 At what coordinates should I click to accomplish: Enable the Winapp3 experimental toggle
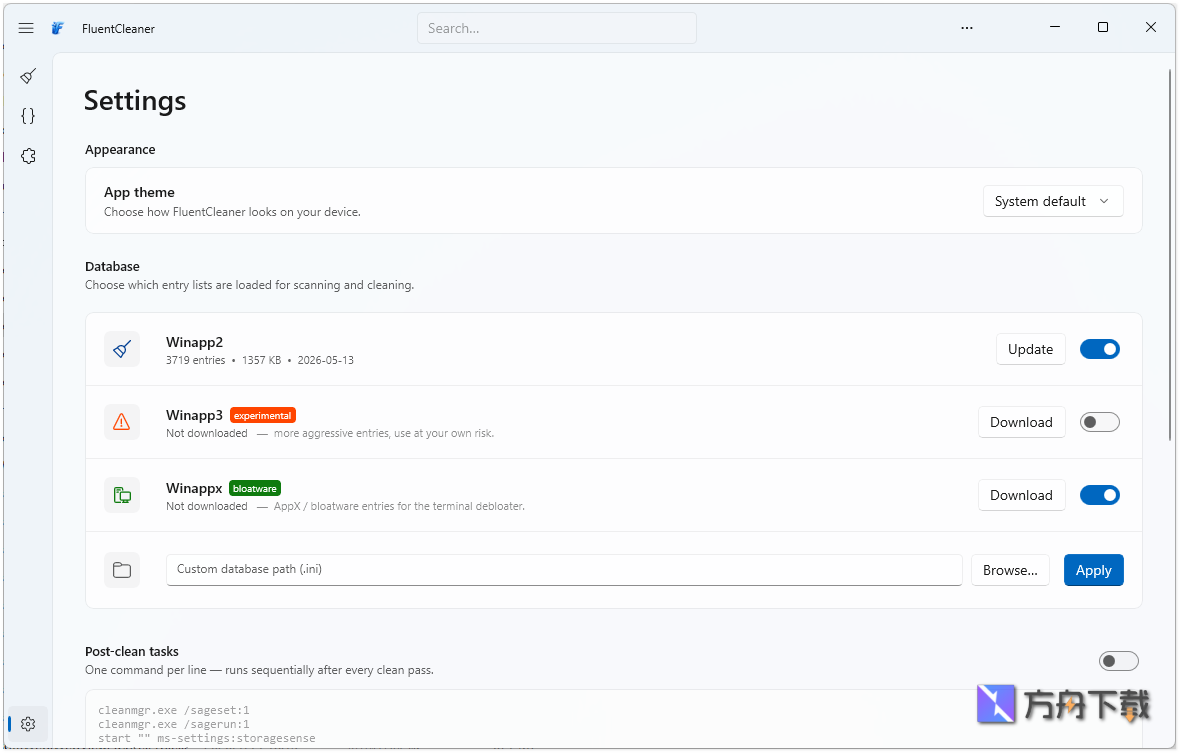[x=1099, y=422]
